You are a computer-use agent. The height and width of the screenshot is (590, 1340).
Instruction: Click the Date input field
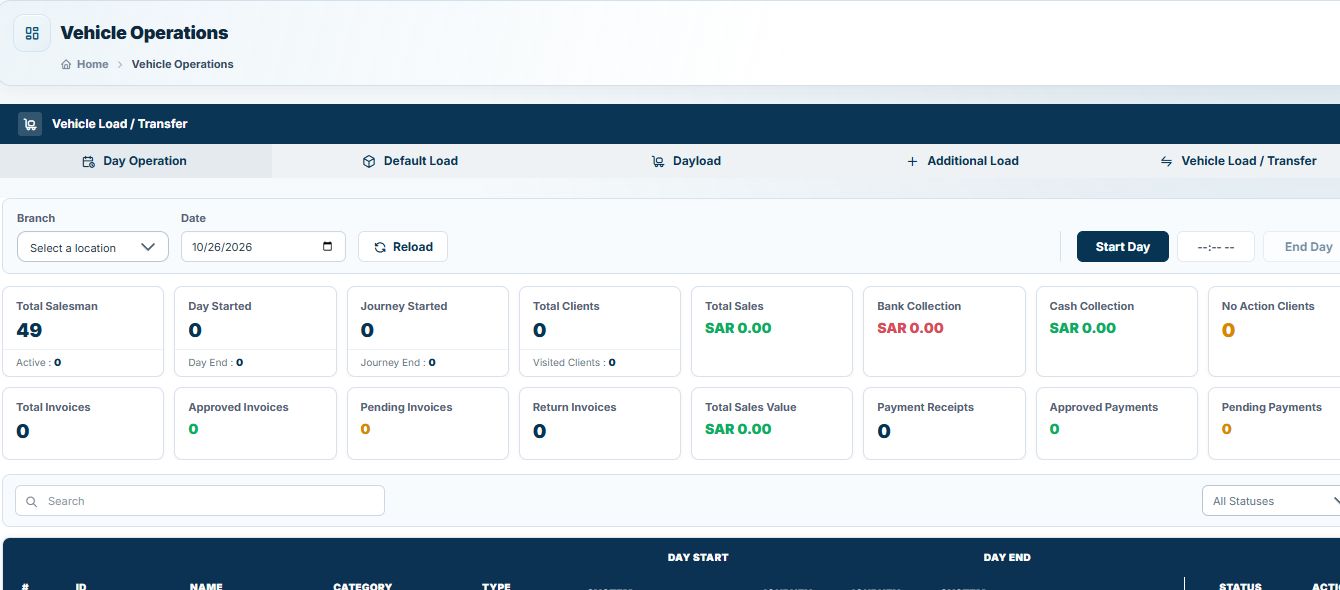(x=263, y=247)
